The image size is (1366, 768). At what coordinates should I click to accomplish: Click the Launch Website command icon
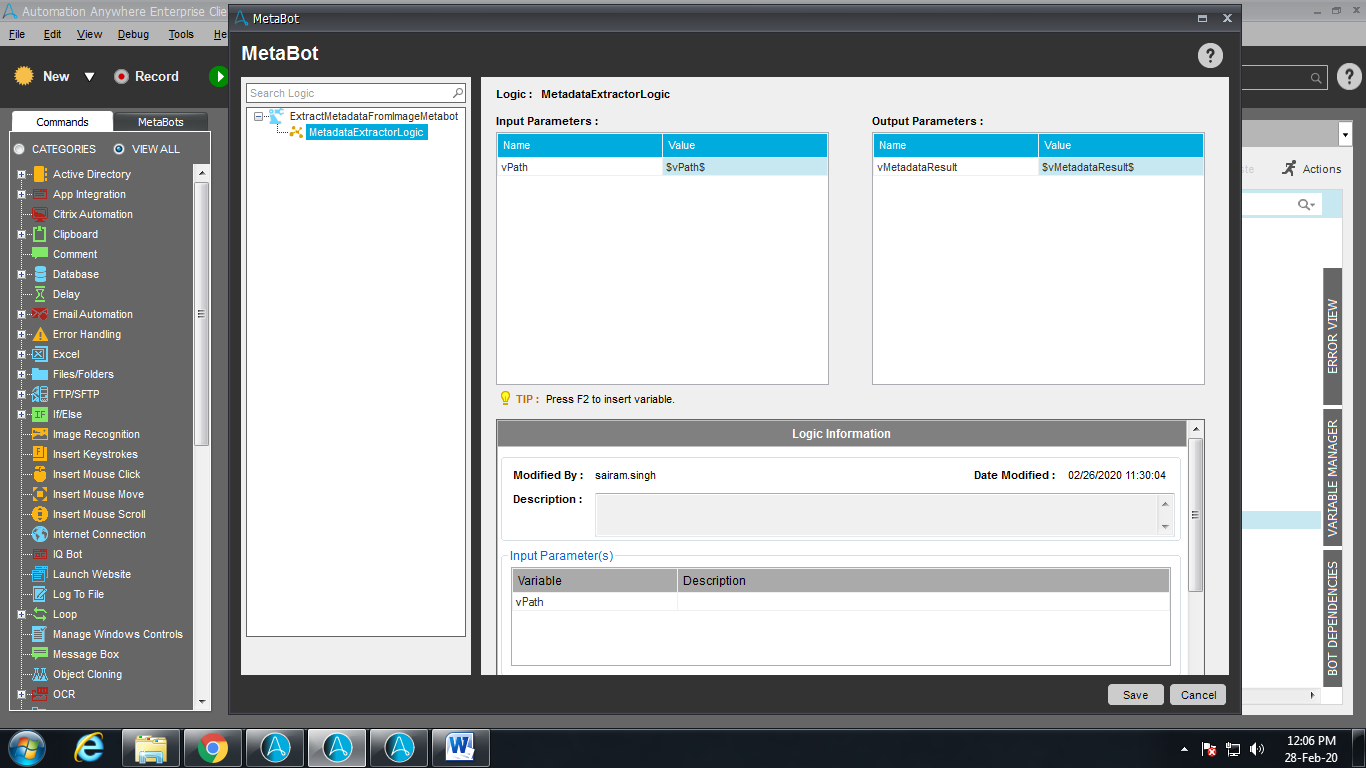pyautogui.click(x=40, y=574)
